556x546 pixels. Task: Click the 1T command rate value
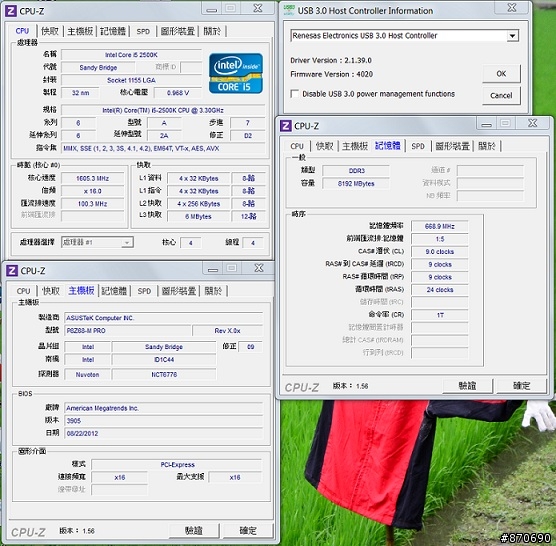click(x=440, y=315)
